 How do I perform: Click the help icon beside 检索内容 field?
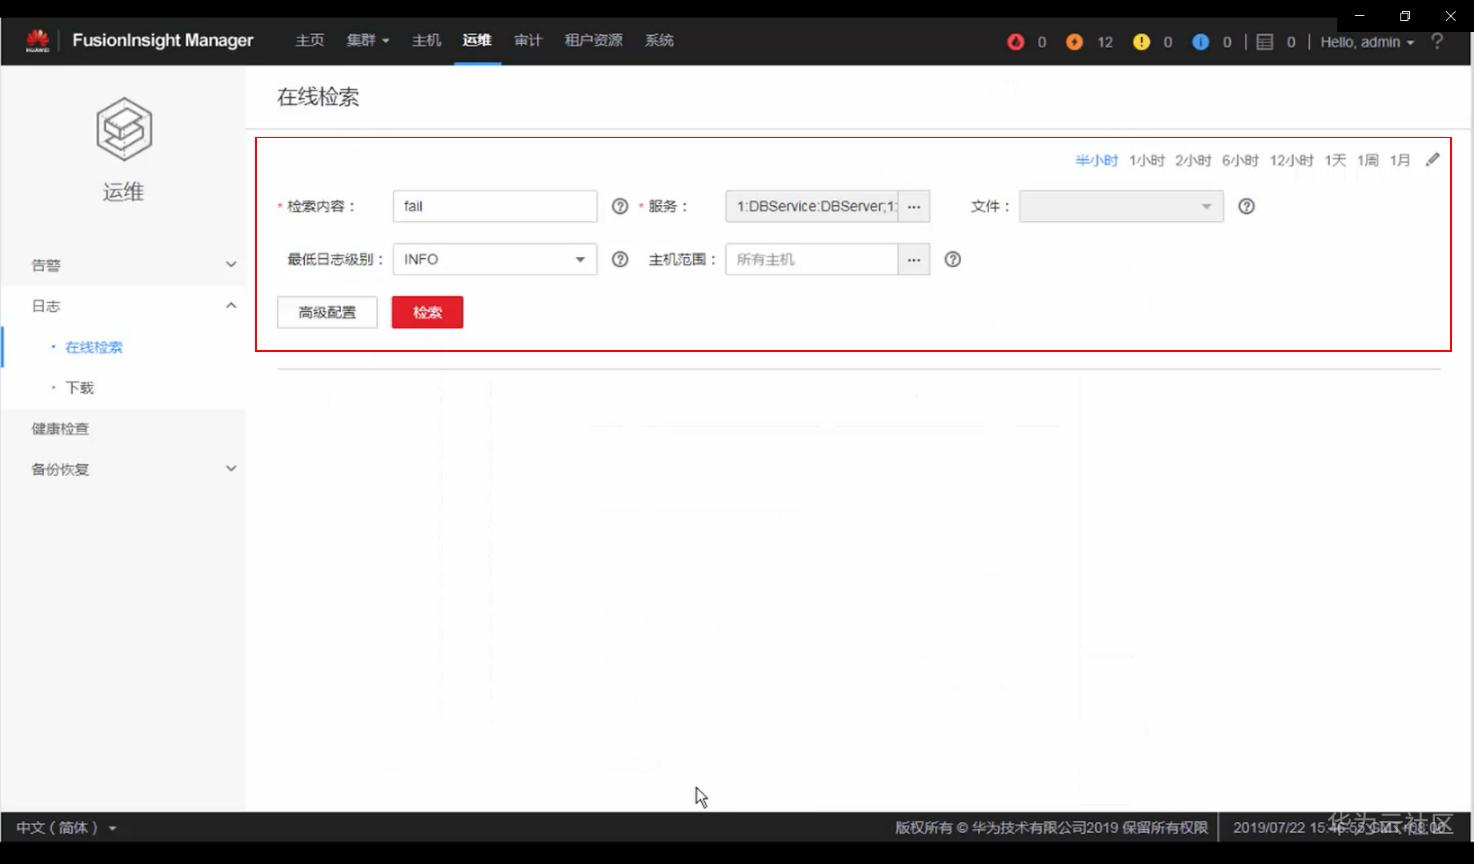(x=619, y=206)
